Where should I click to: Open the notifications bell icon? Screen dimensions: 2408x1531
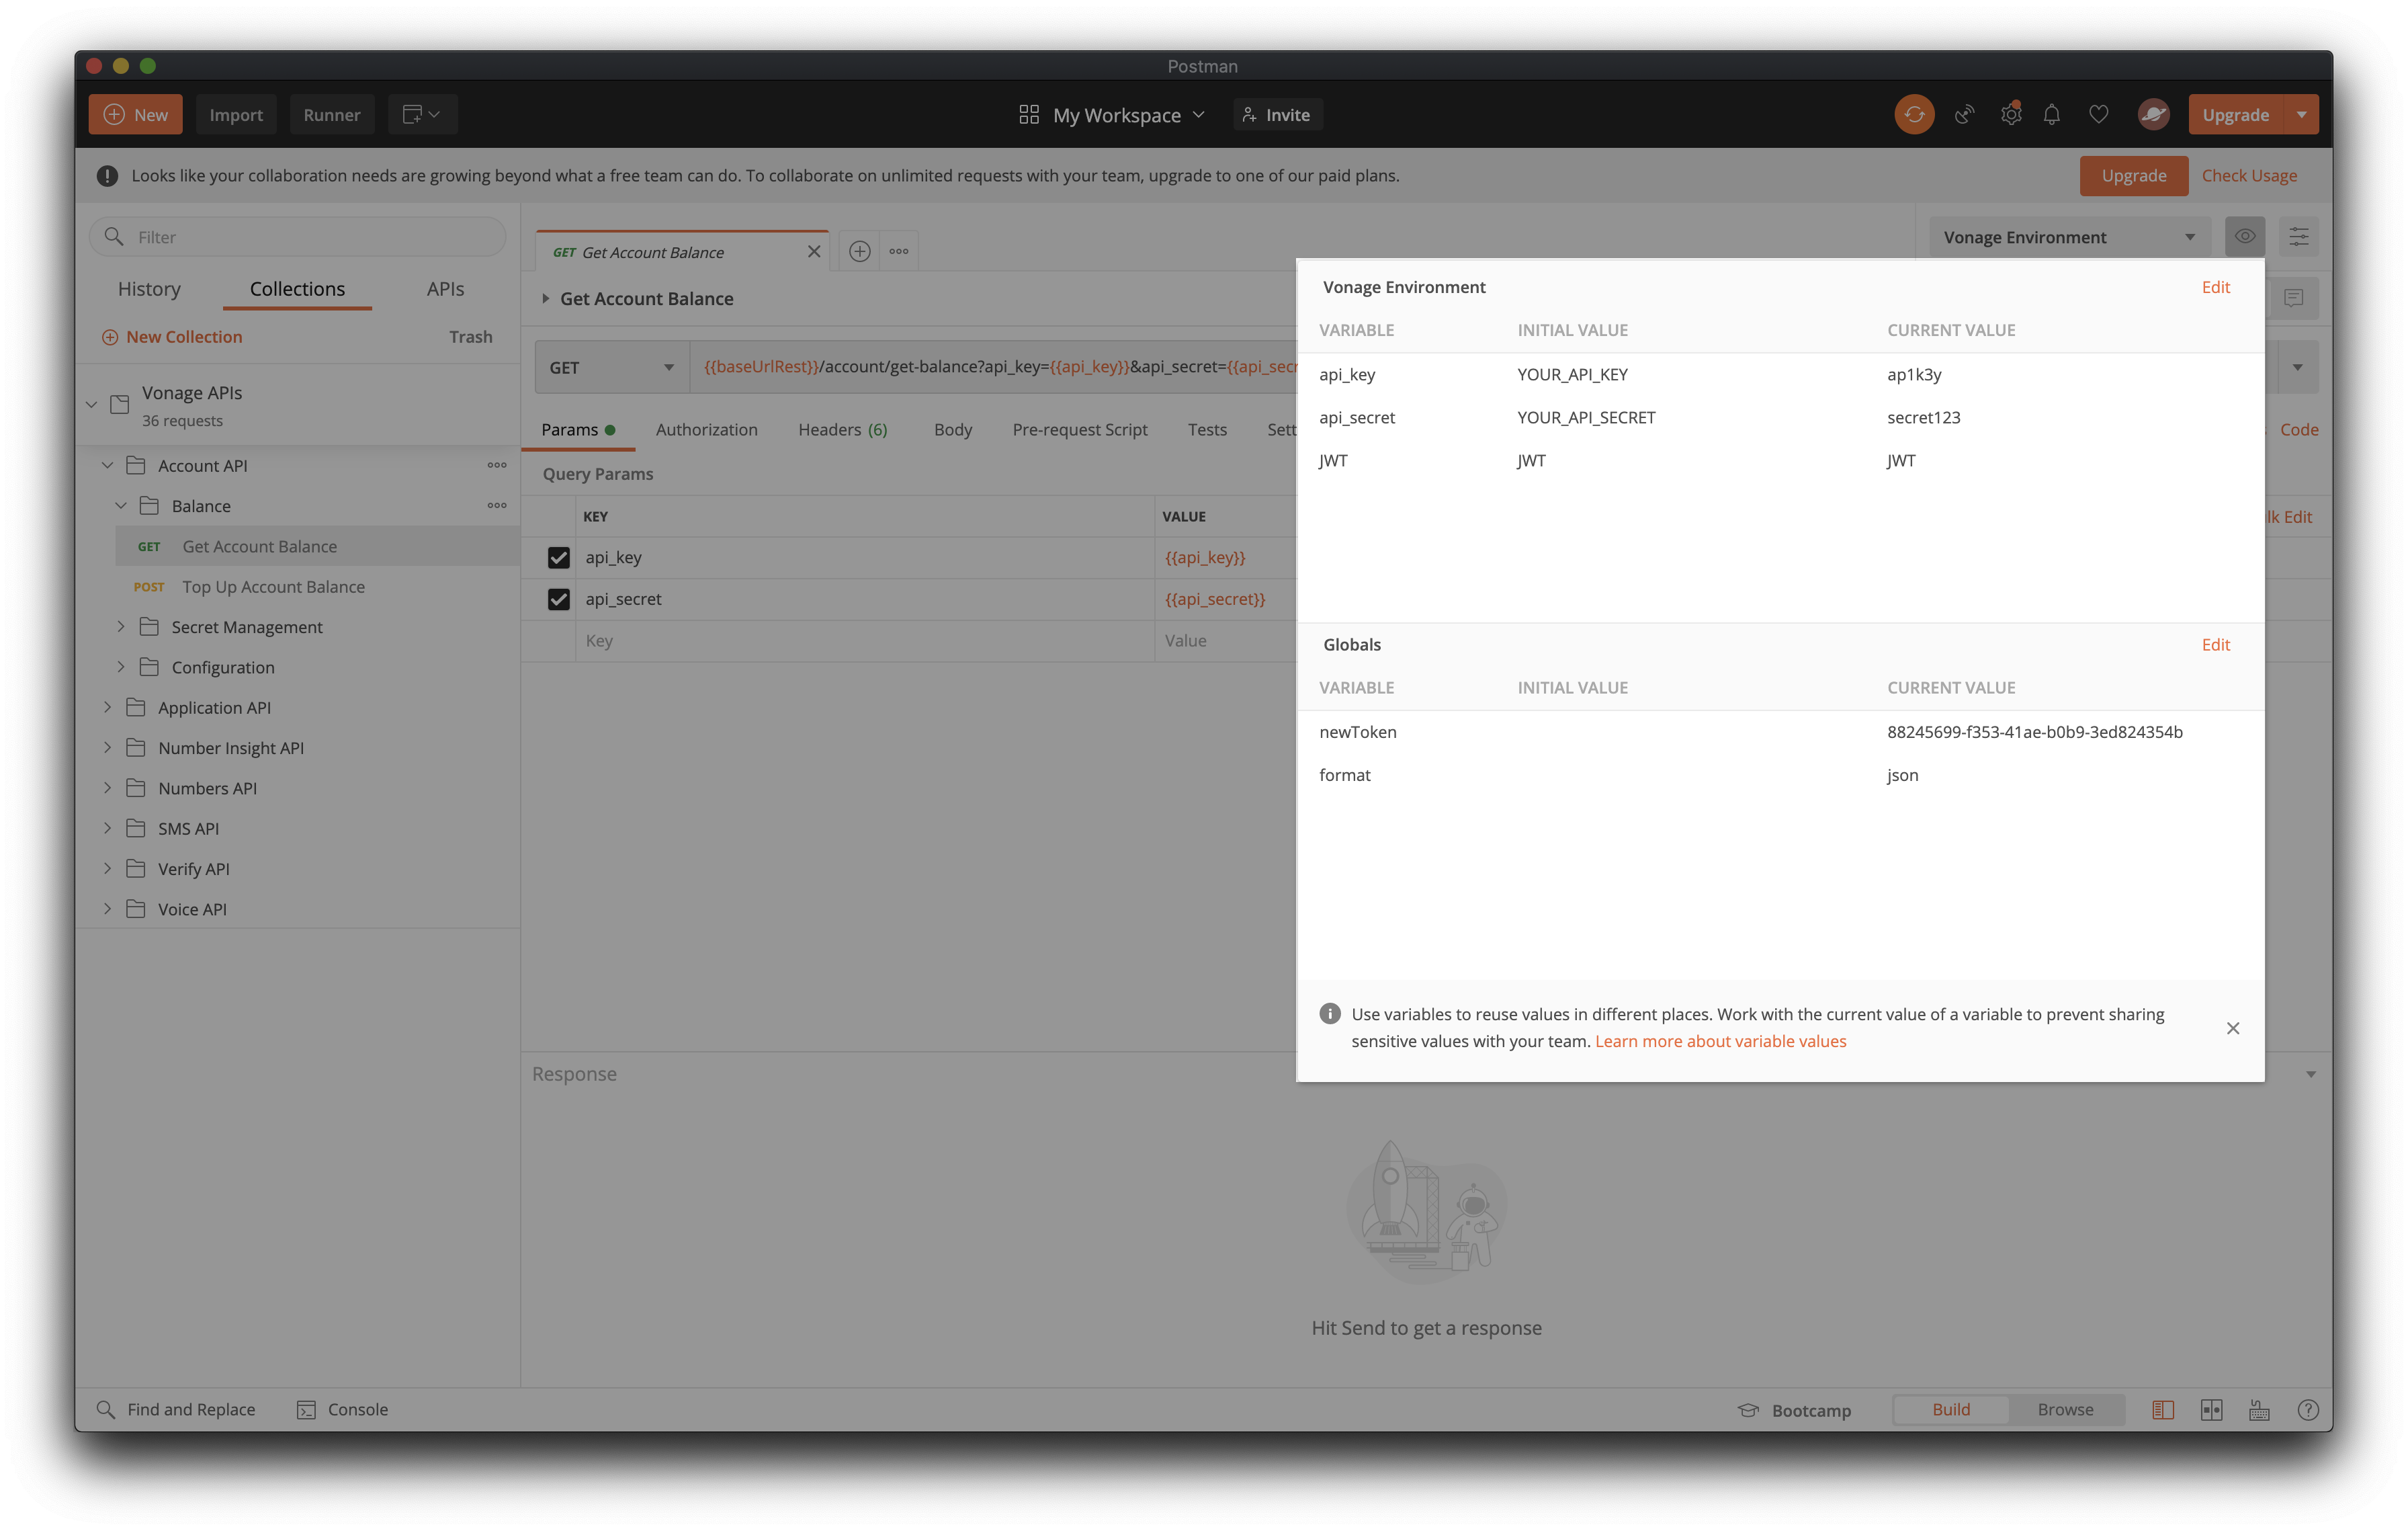pos(2052,115)
